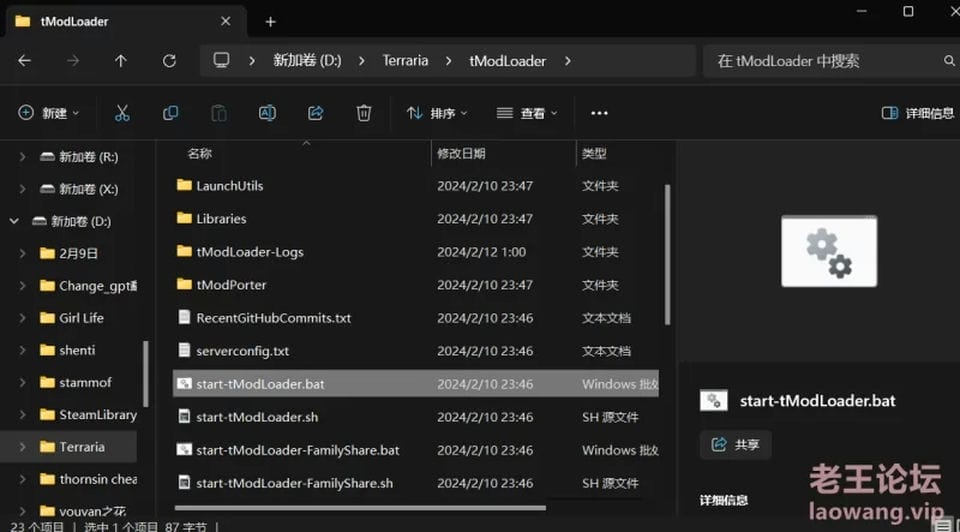Expand the chevron after tModLoader in address bar

(x=568, y=61)
